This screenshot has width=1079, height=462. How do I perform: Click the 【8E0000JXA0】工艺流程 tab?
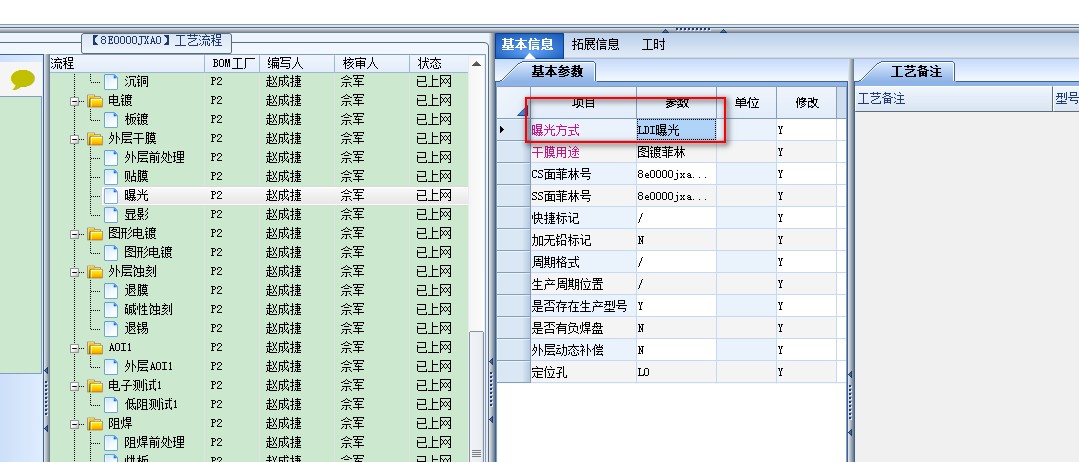pos(156,41)
